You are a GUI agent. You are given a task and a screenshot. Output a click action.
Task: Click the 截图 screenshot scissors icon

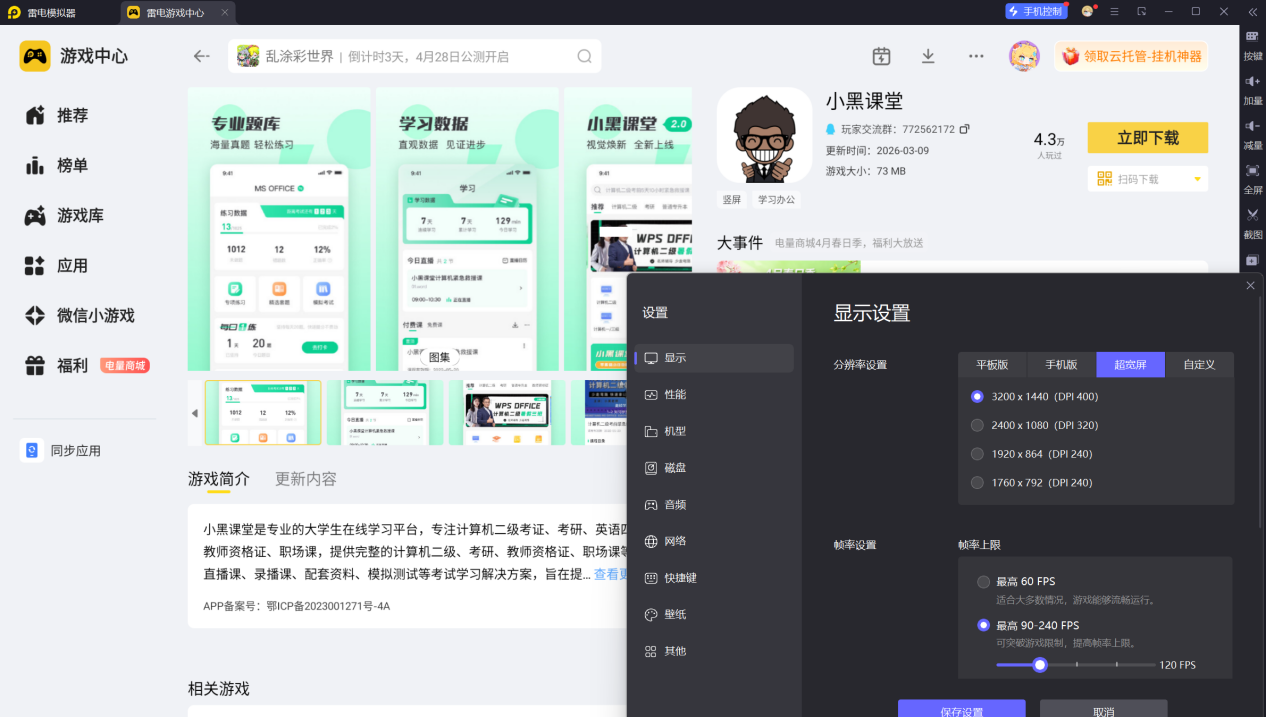pos(1252,222)
